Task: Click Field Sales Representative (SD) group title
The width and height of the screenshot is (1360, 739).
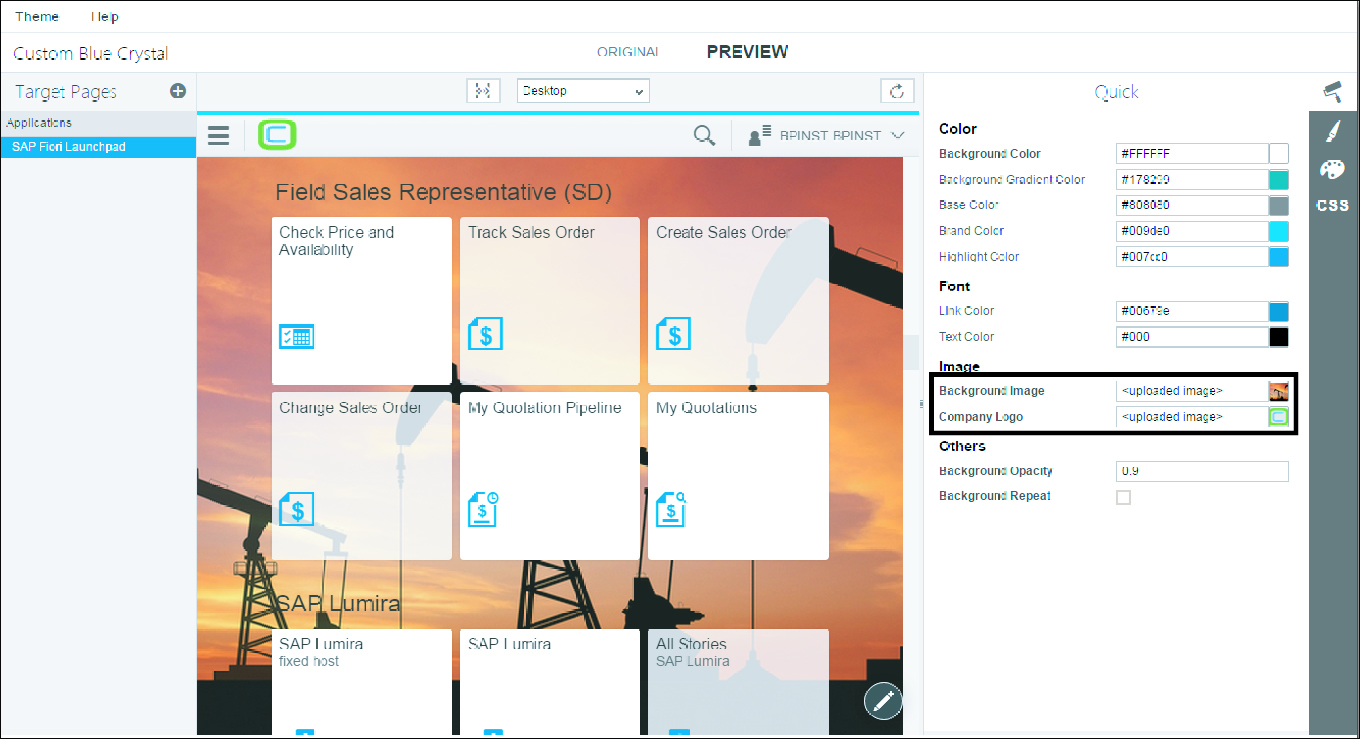Action: (x=443, y=192)
